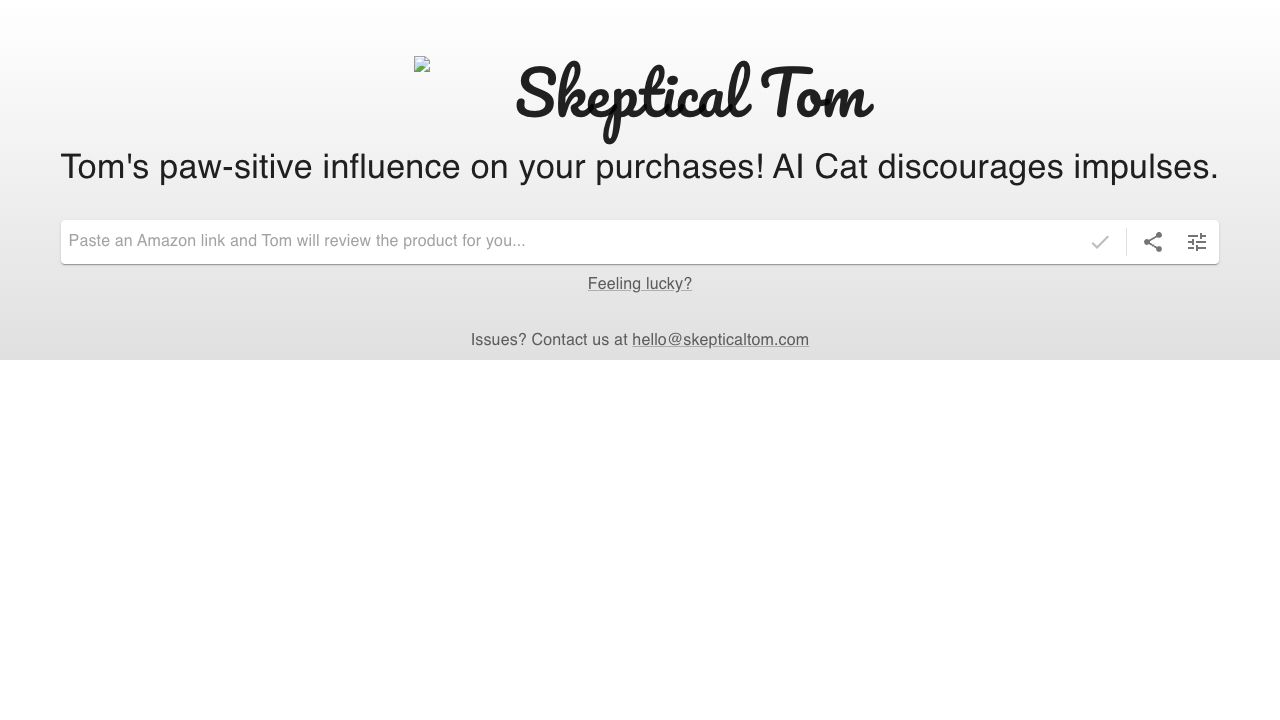Click the "Tom" word in the title
The width and height of the screenshot is (1280, 720).
(816, 95)
